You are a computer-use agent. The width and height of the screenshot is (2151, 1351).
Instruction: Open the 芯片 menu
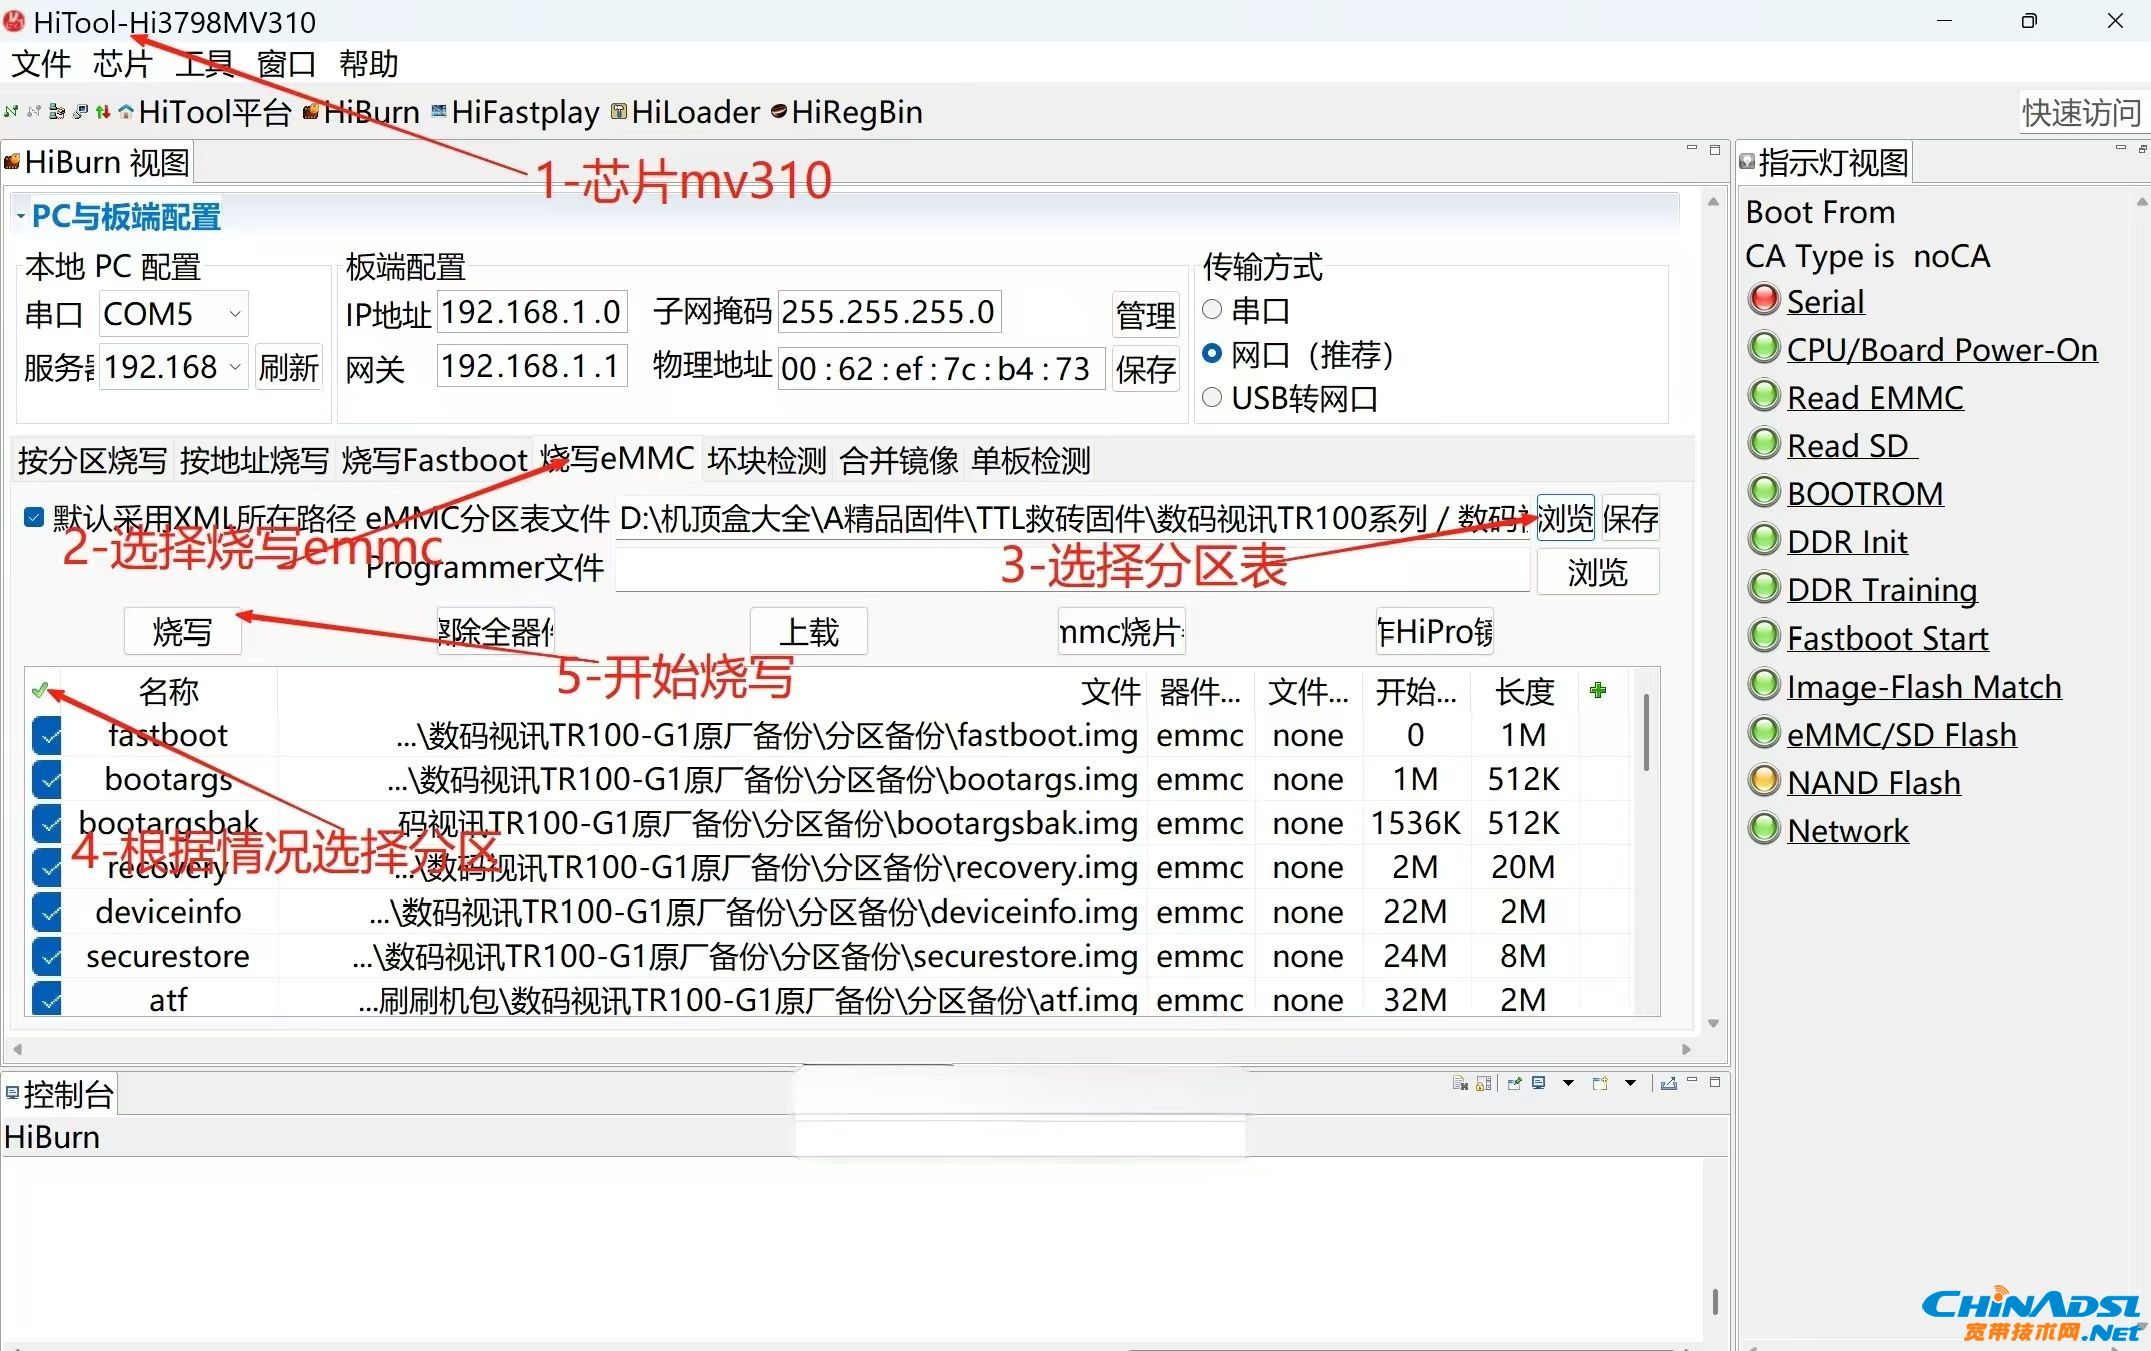tap(123, 64)
